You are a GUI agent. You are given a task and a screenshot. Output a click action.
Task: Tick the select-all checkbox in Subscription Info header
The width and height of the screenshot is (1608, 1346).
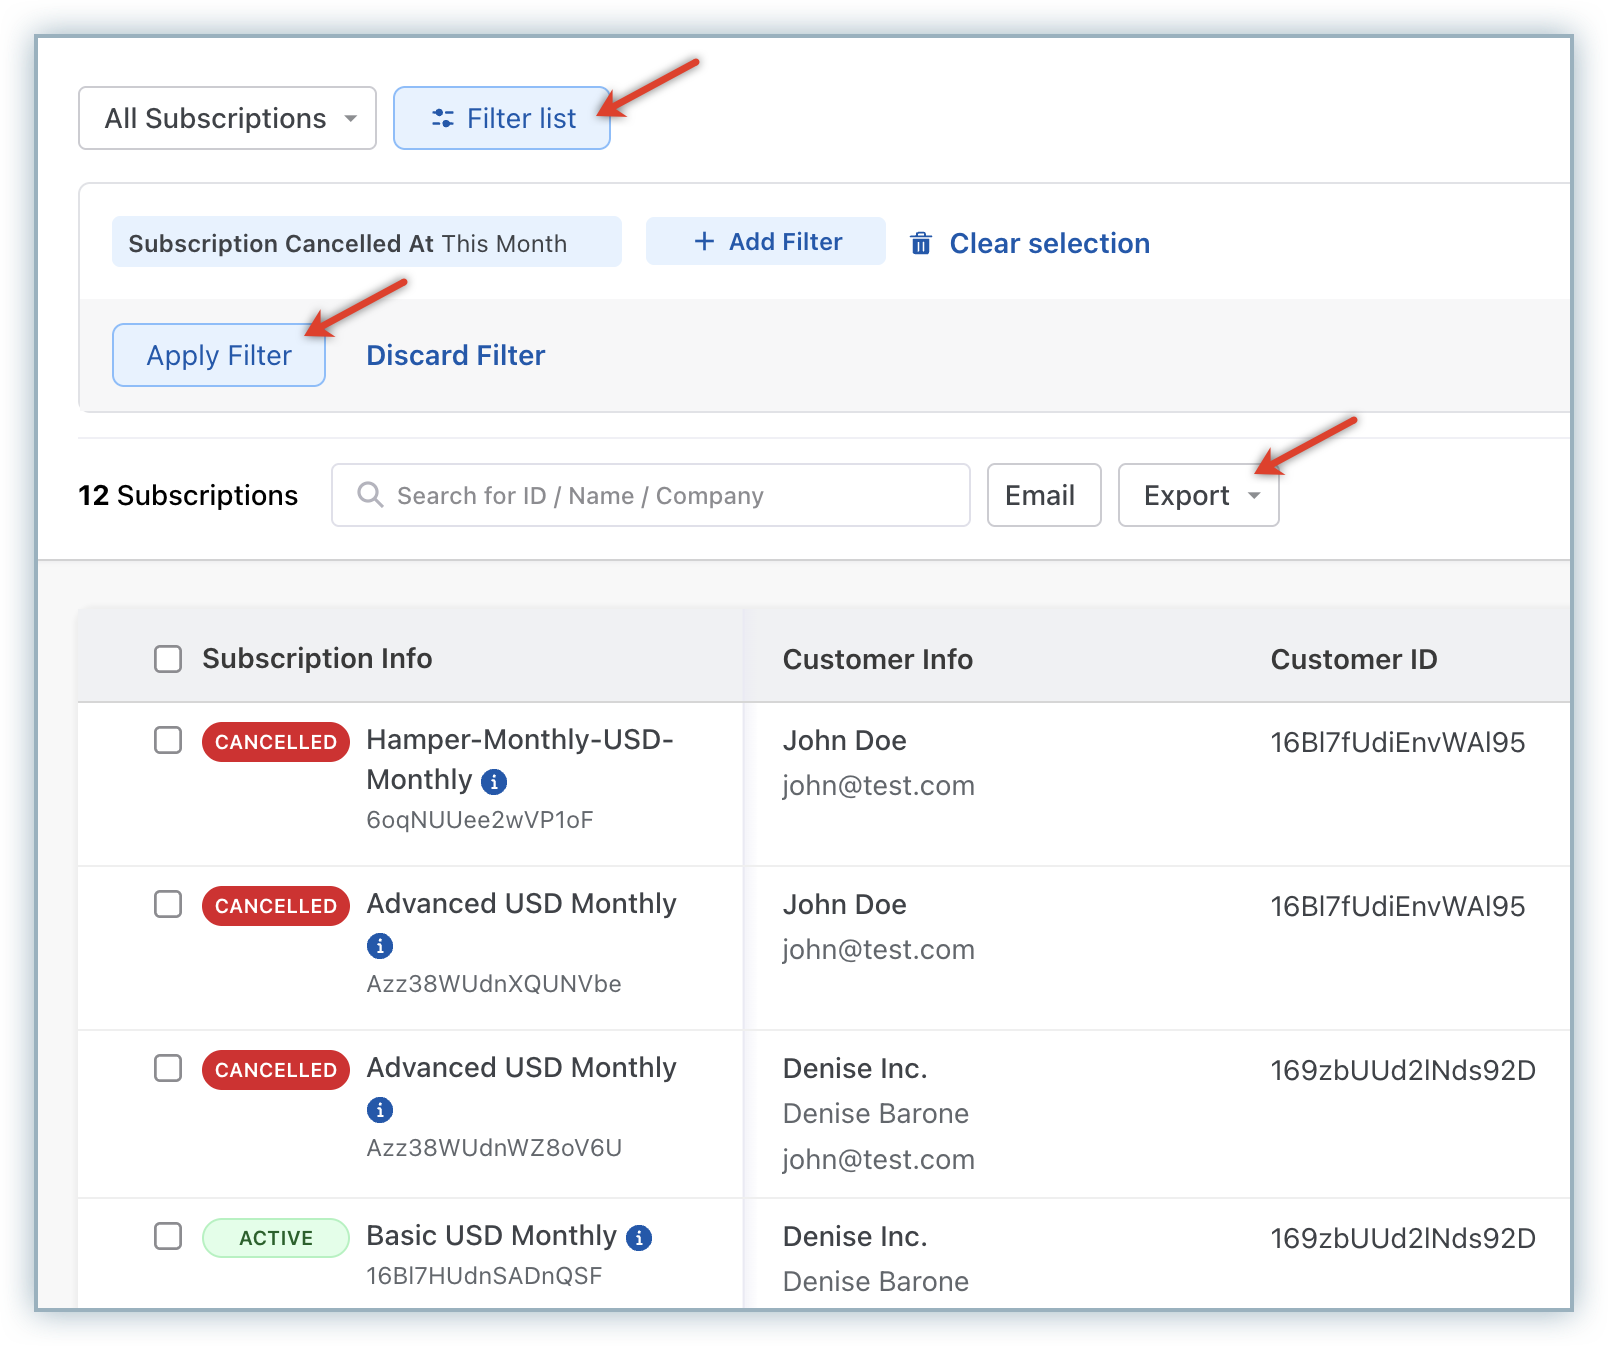pos(168,659)
